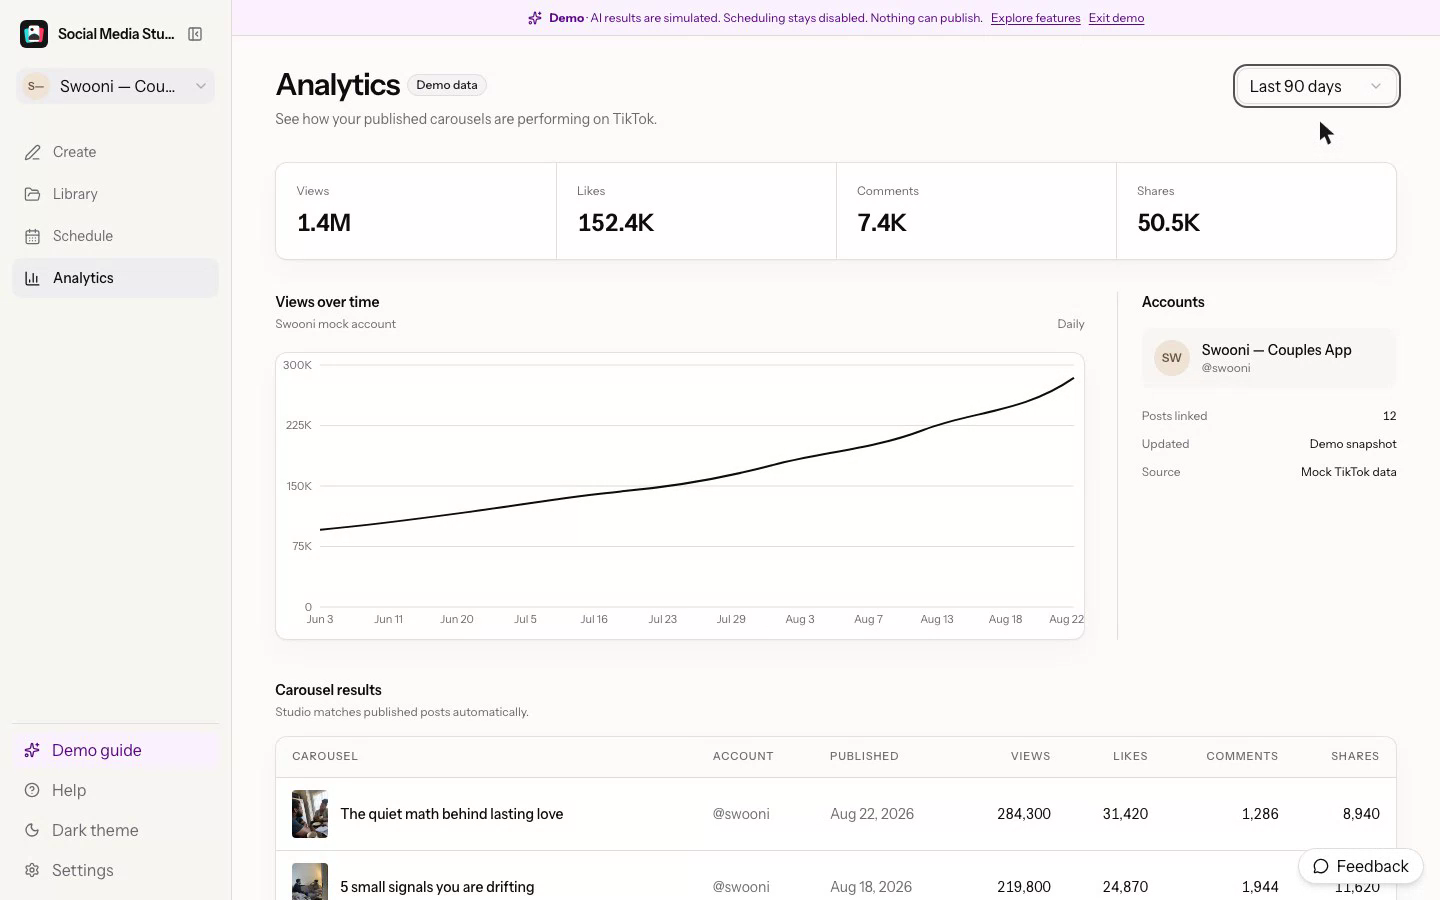Click the pencil icon beside Create
The width and height of the screenshot is (1440, 900).
33,152
